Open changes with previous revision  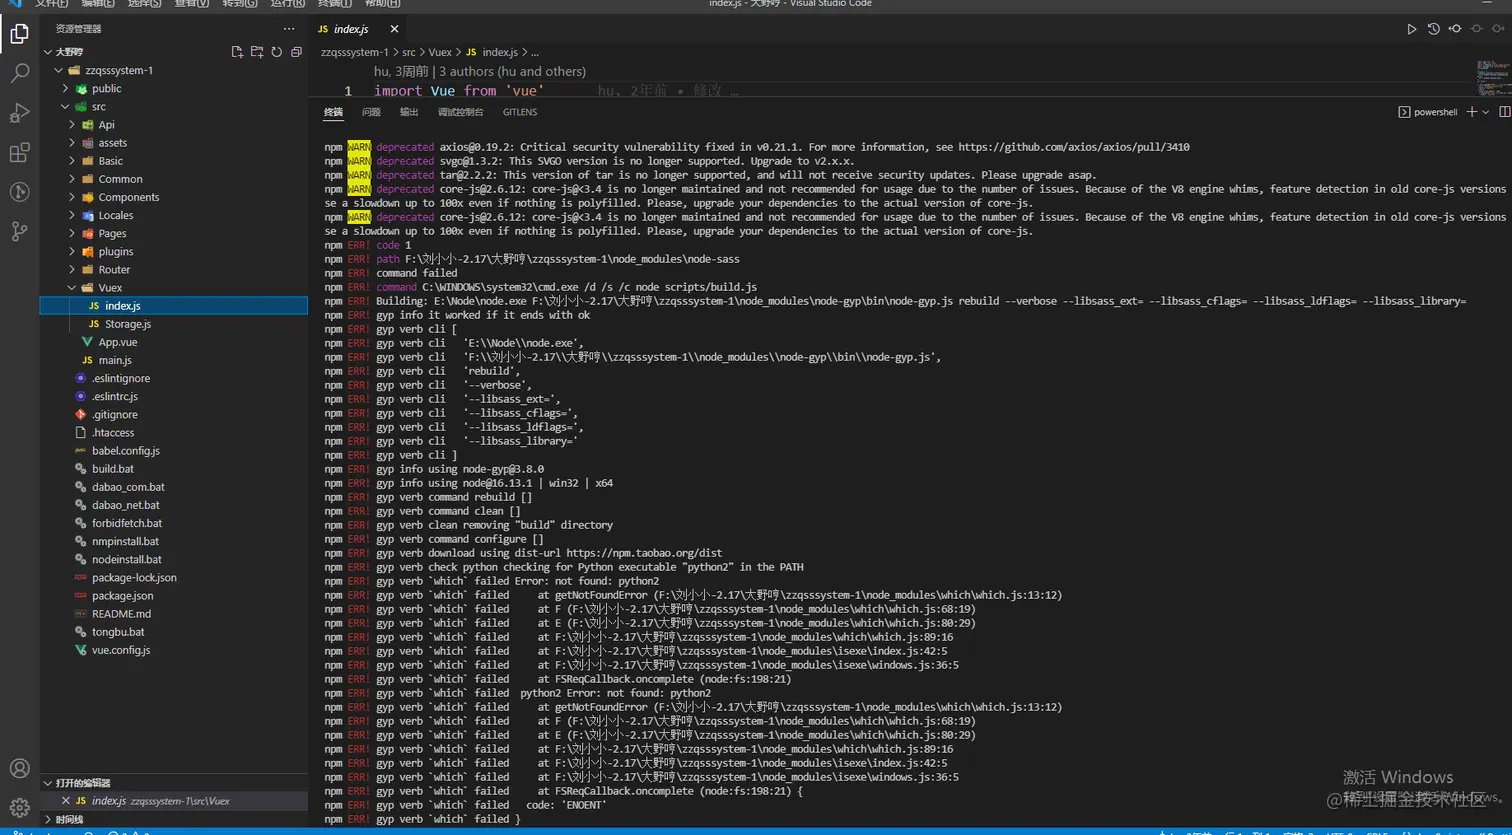[x=1455, y=29]
